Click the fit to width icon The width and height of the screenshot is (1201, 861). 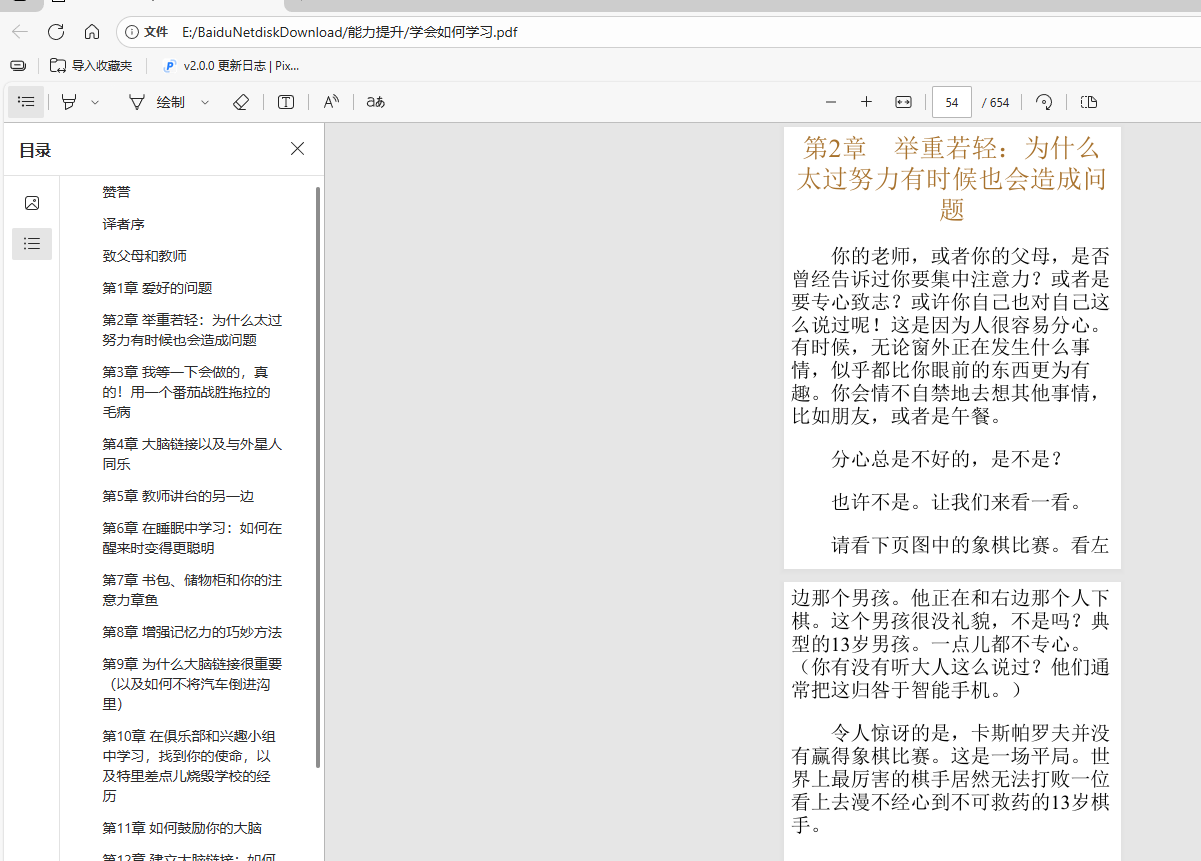(x=903, y=102)
